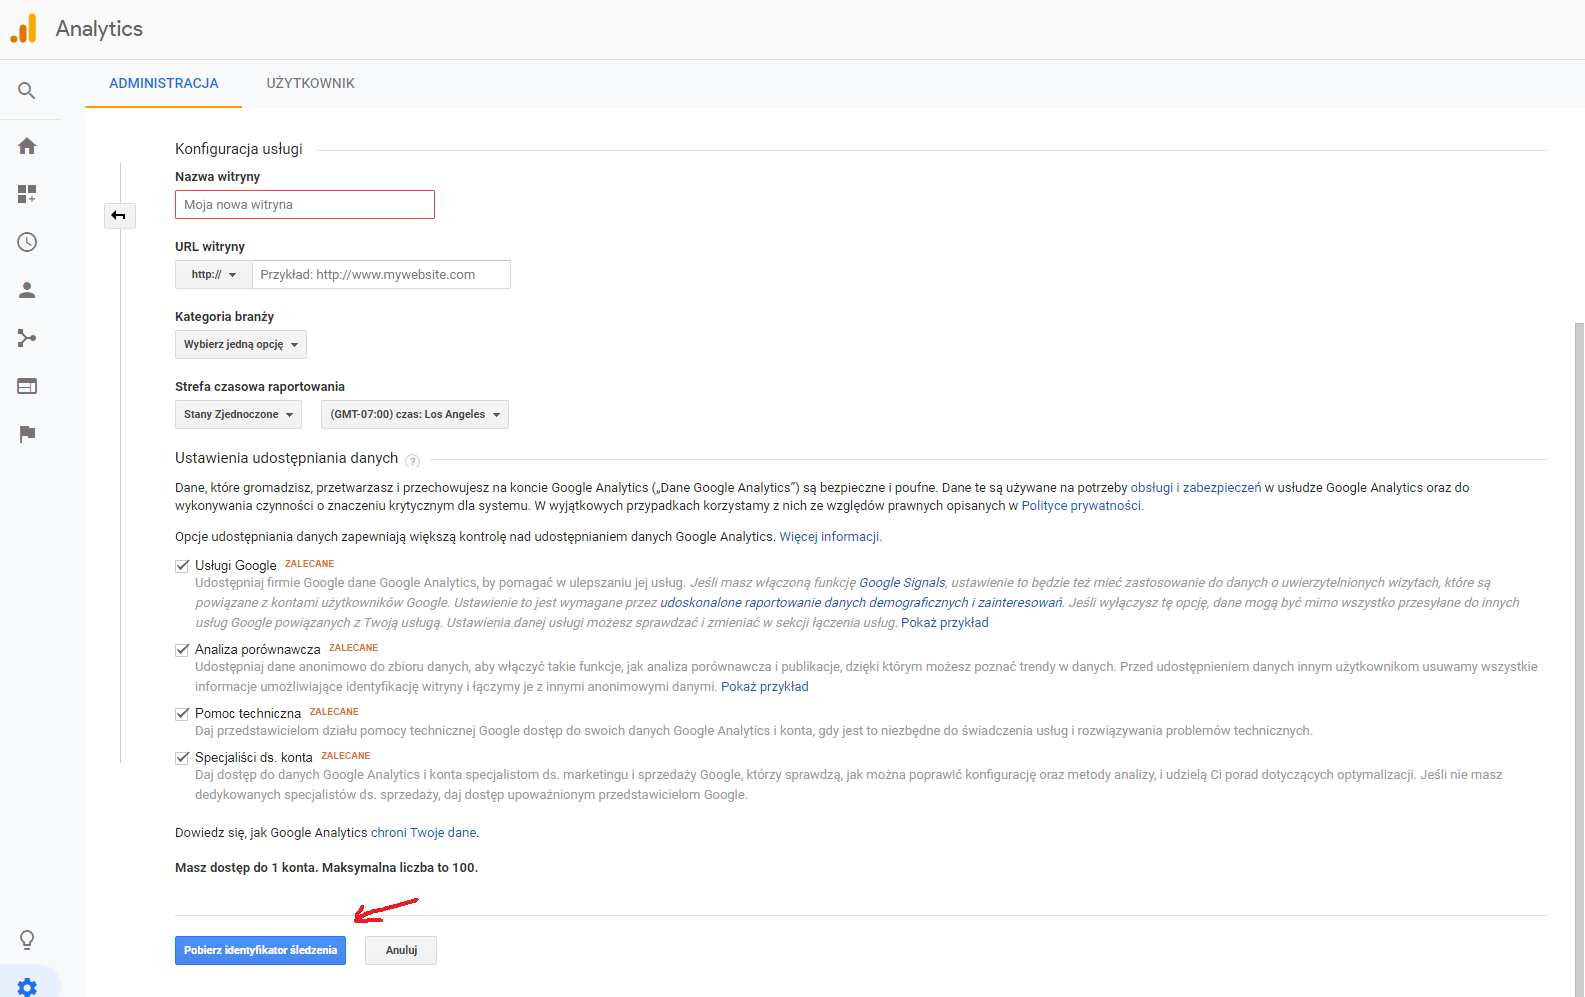1585x997 pixels.
Task: Click Kategoria branży label
Action: pyautogui.click(x=224, y=317)
